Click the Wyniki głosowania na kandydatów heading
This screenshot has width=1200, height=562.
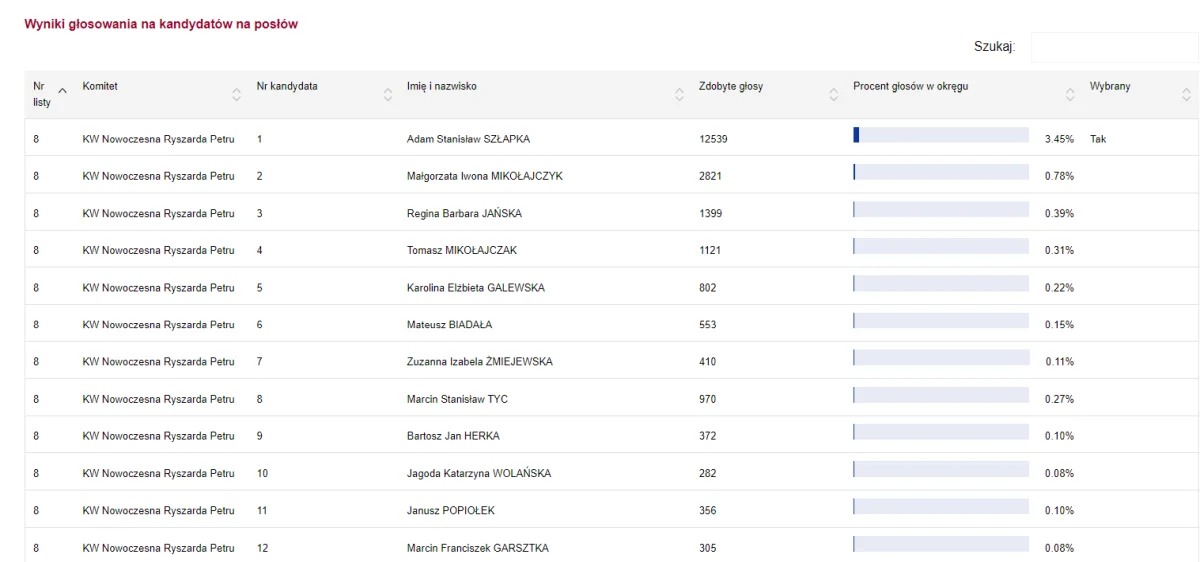(x=161, y=24)
